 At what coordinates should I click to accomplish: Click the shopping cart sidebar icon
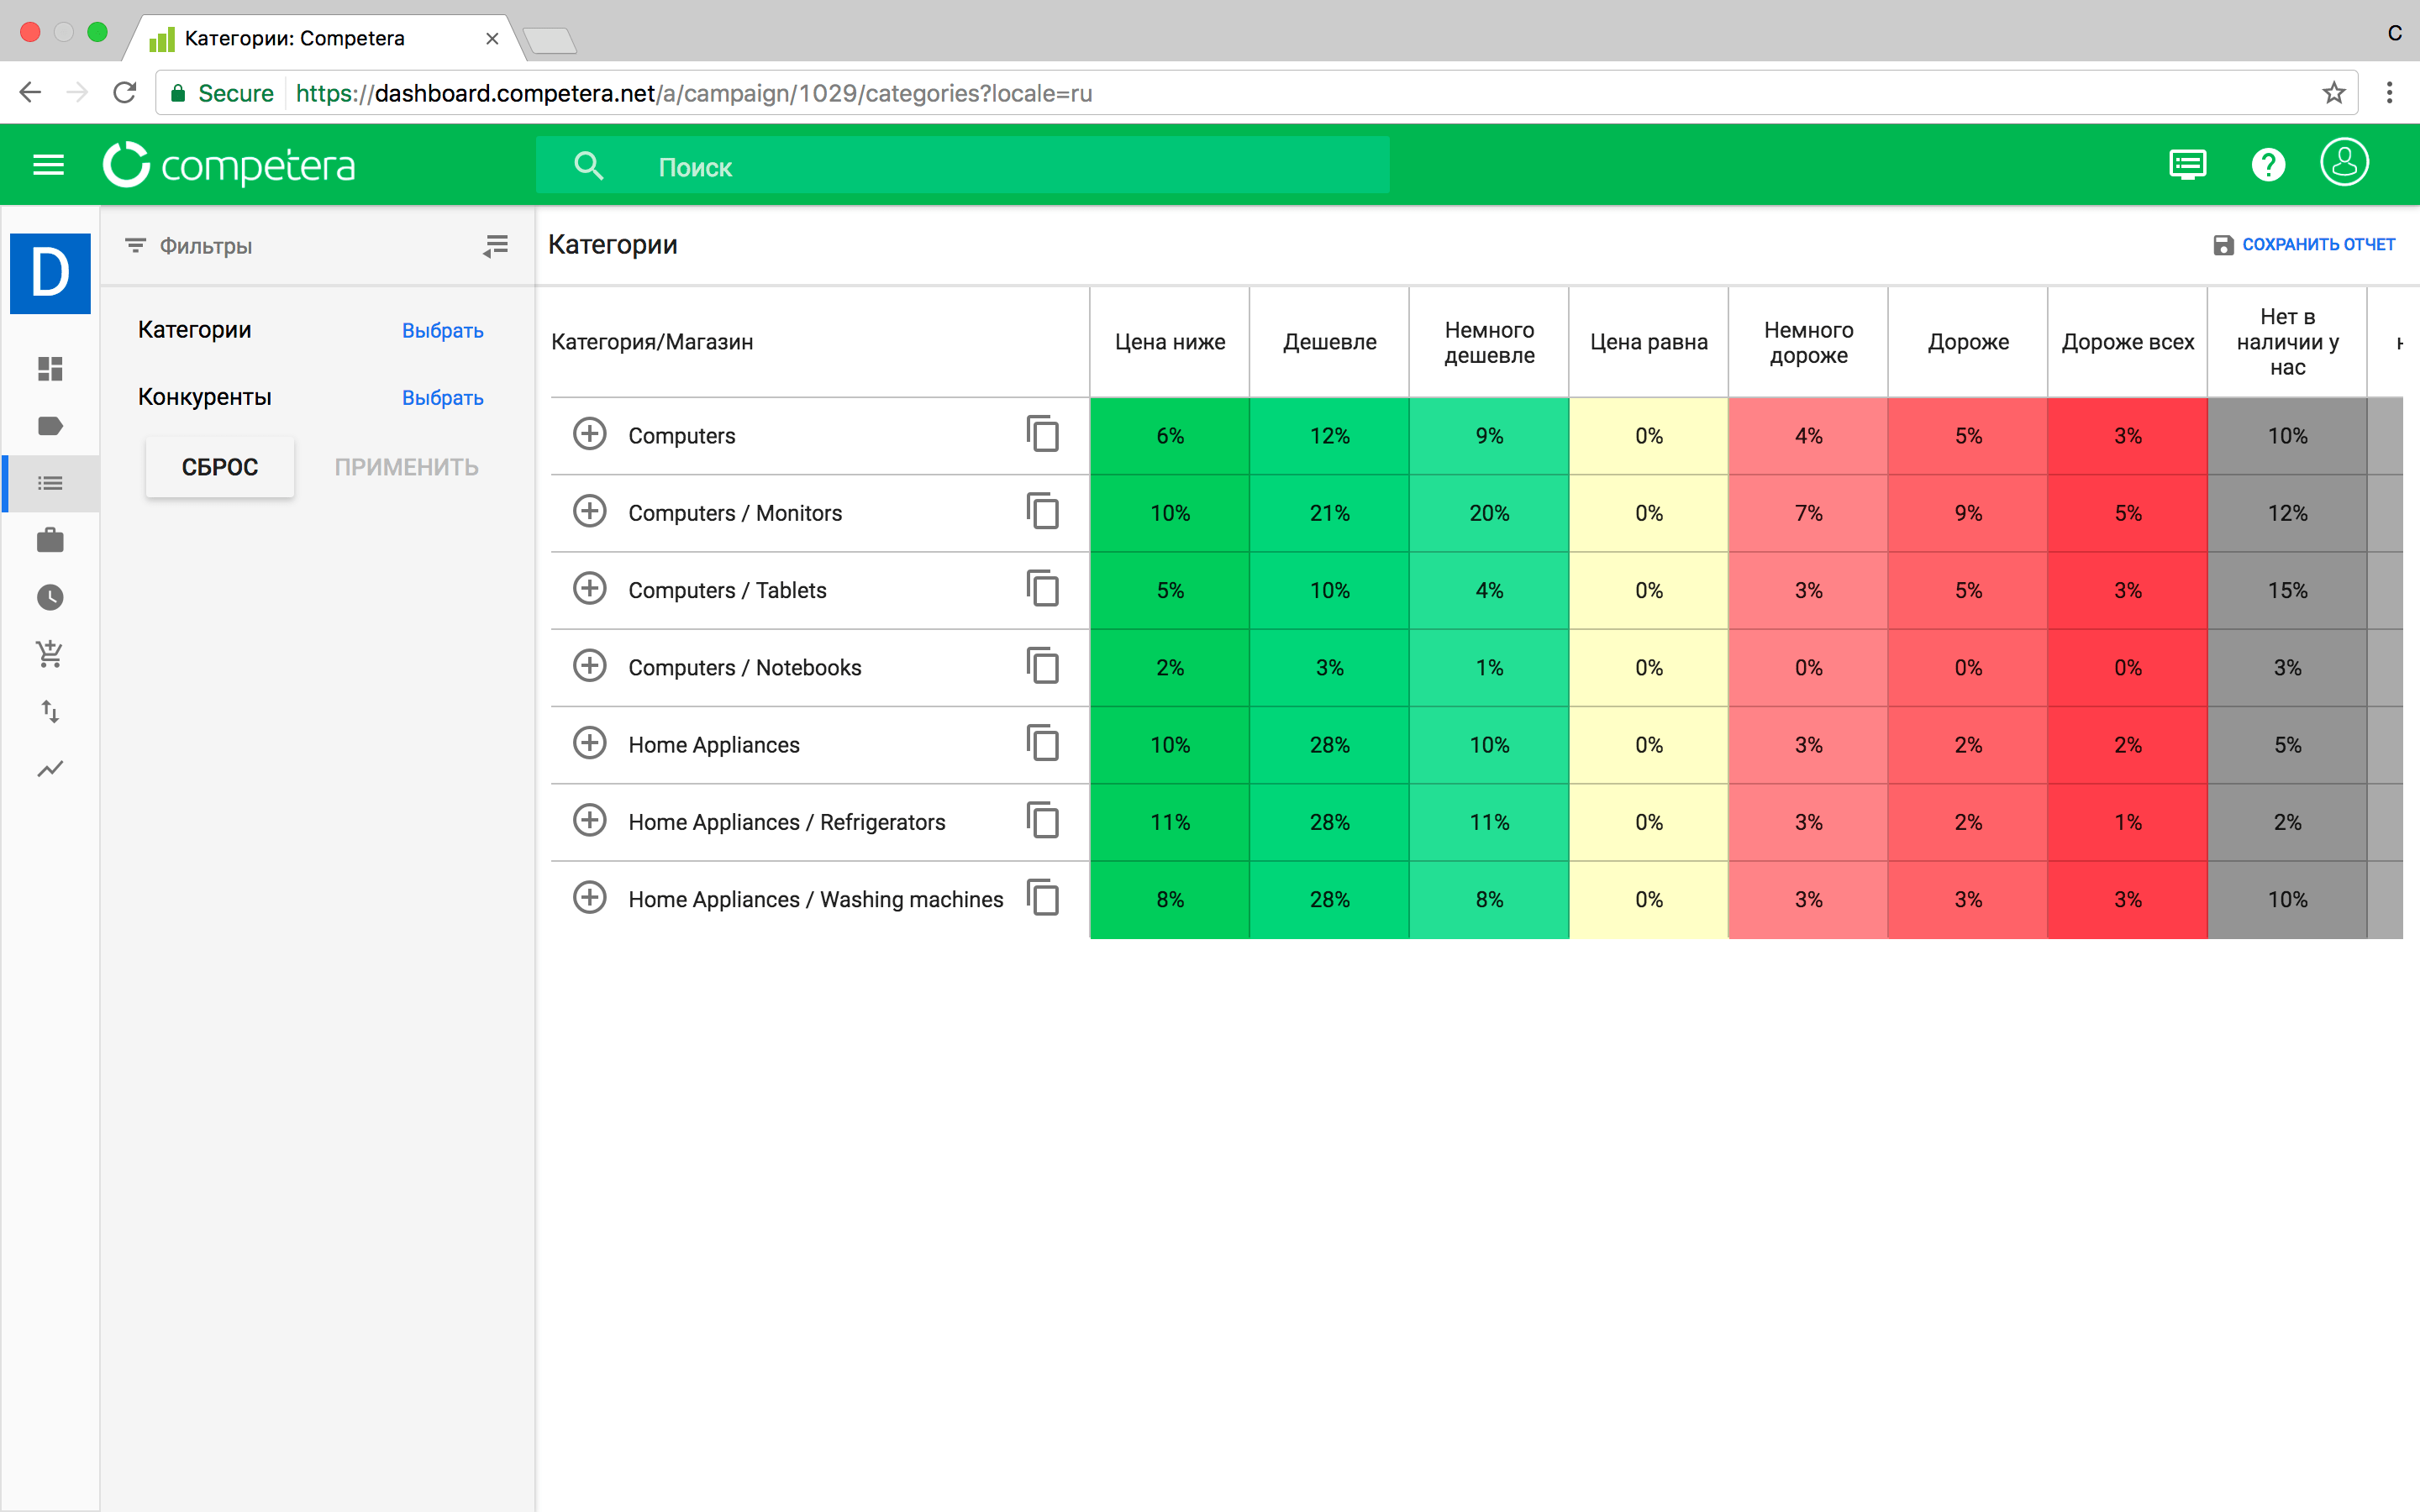click(50, 654)
